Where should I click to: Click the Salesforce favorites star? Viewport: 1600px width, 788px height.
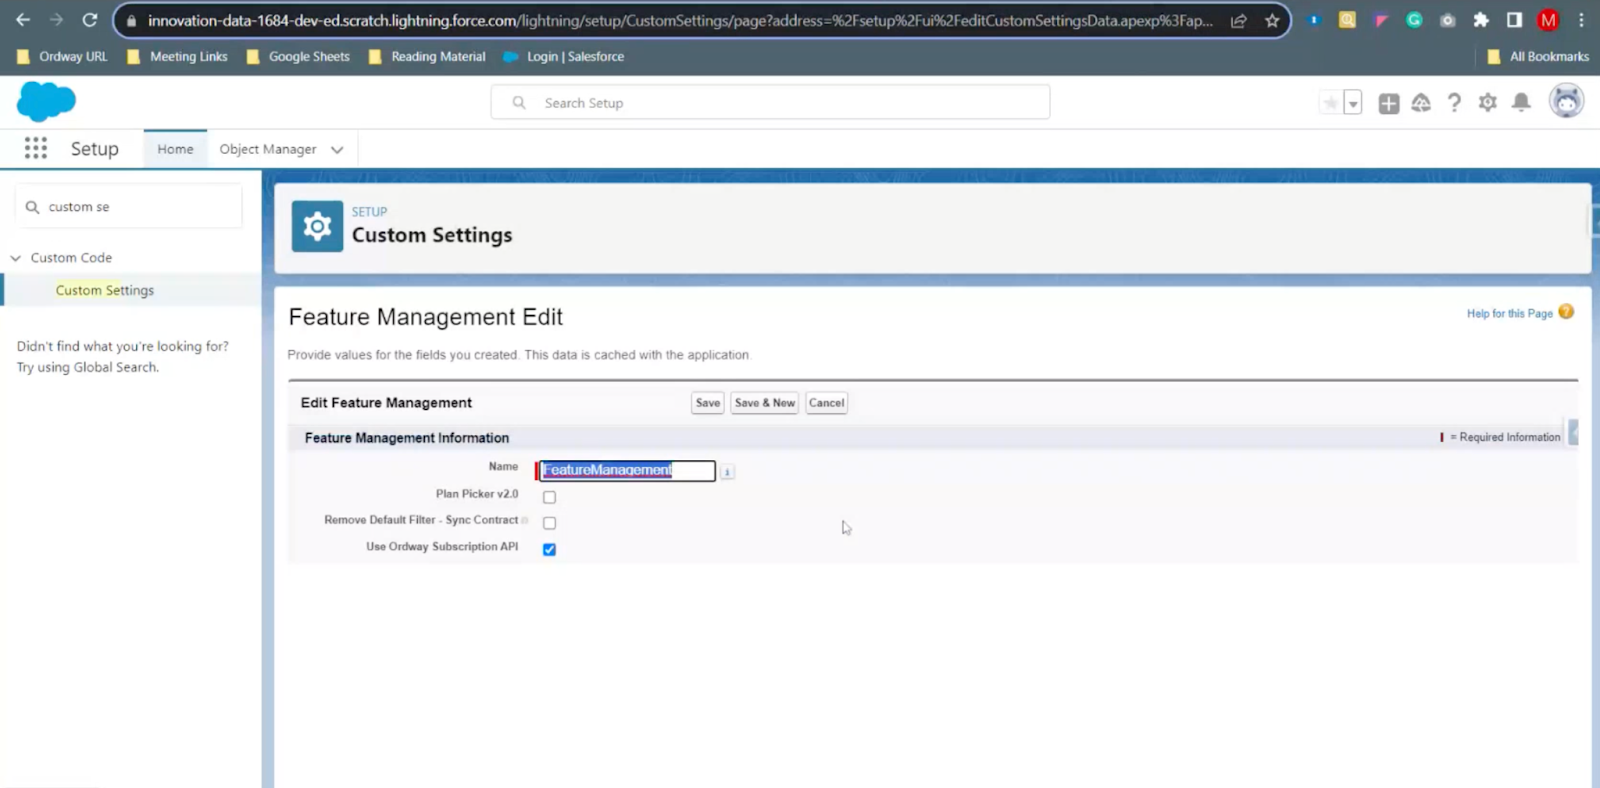1330,103
